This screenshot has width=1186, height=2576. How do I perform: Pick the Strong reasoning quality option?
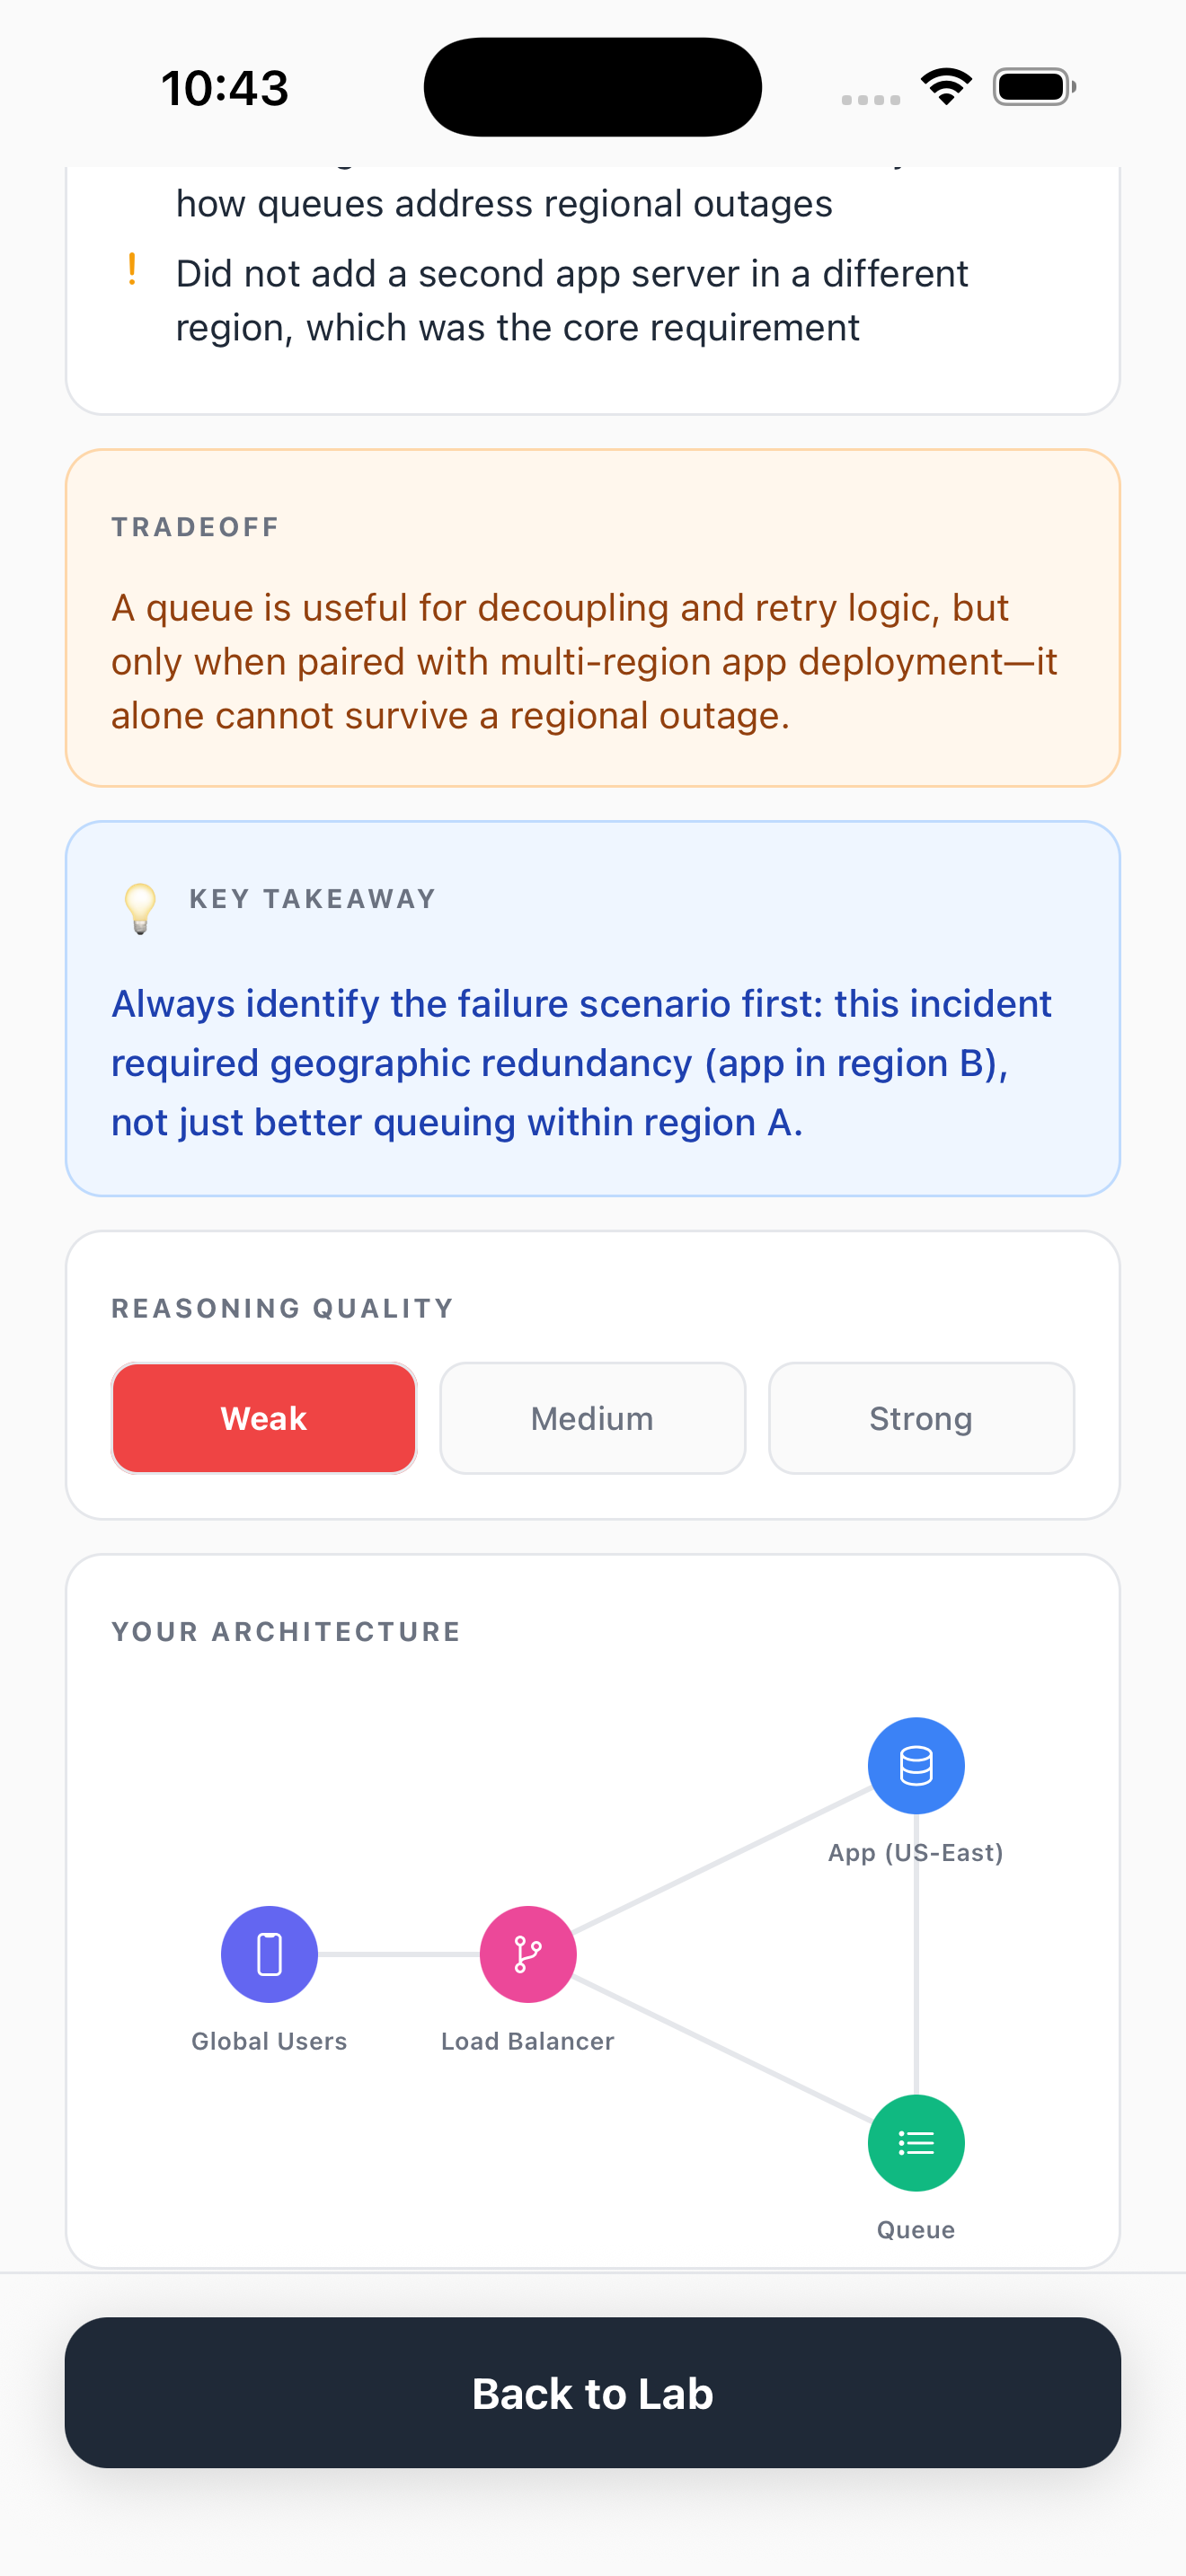920,1417
